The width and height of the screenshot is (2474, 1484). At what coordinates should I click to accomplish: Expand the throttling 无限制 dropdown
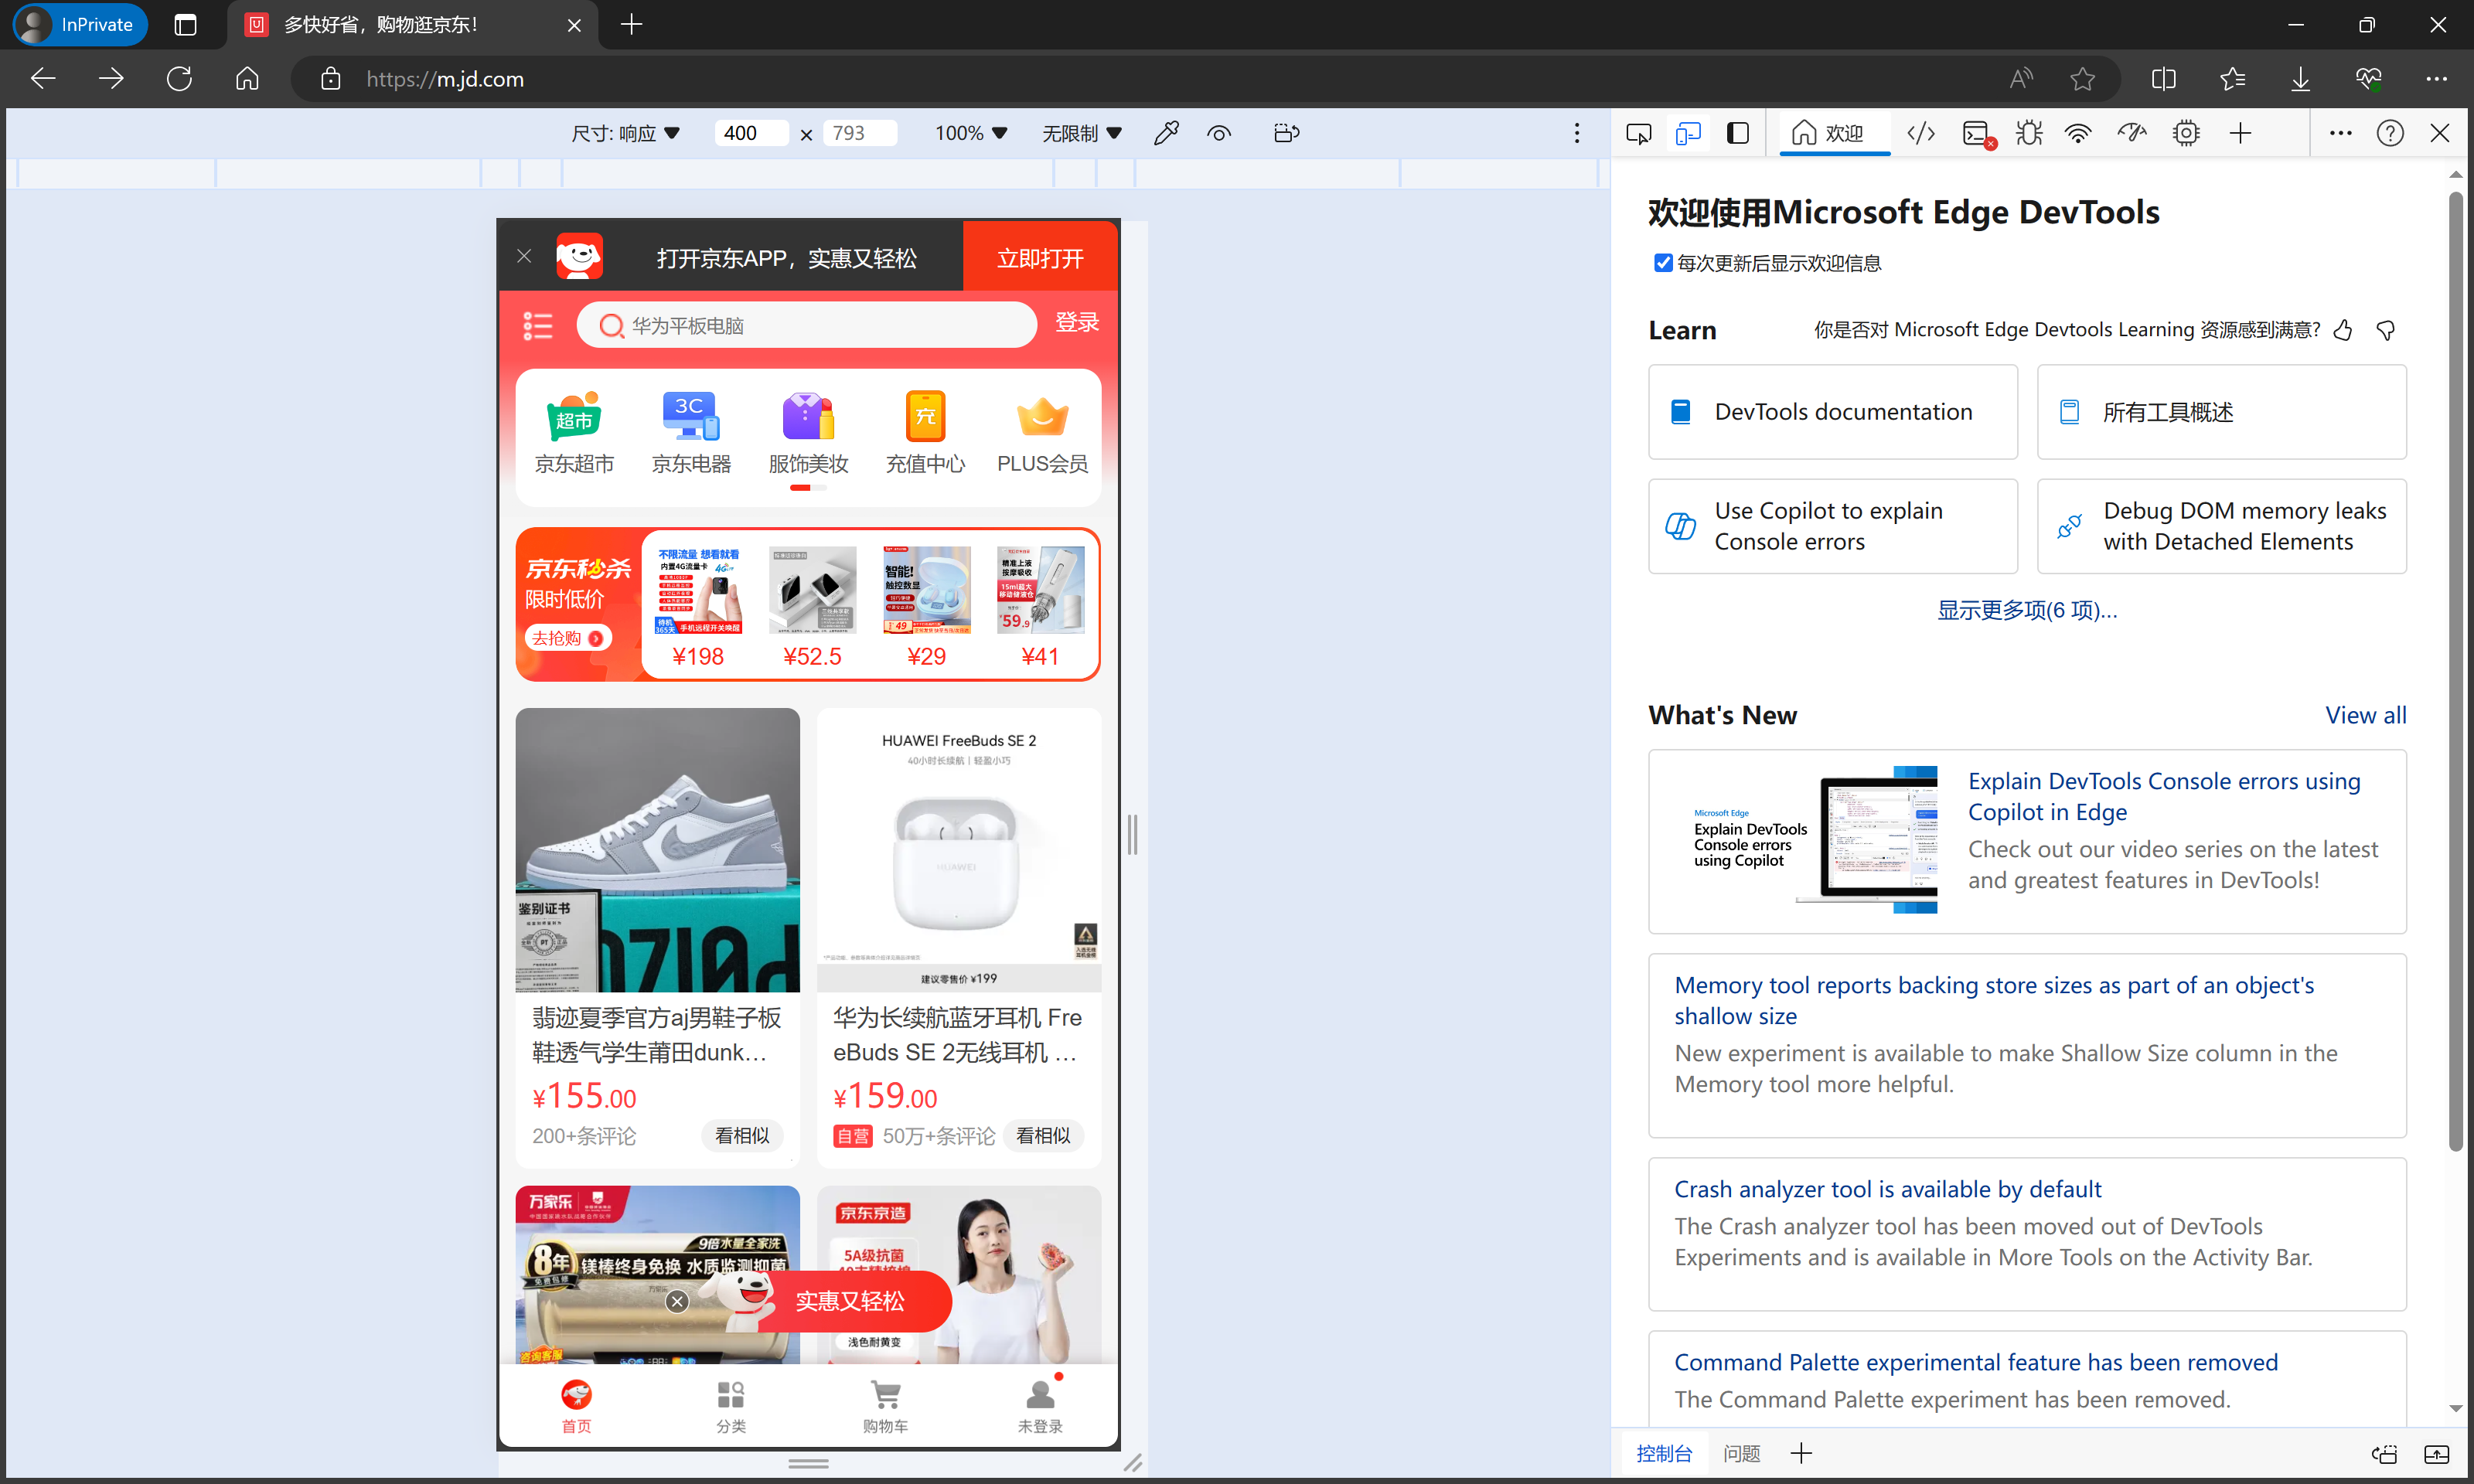tap(1081, 133)
